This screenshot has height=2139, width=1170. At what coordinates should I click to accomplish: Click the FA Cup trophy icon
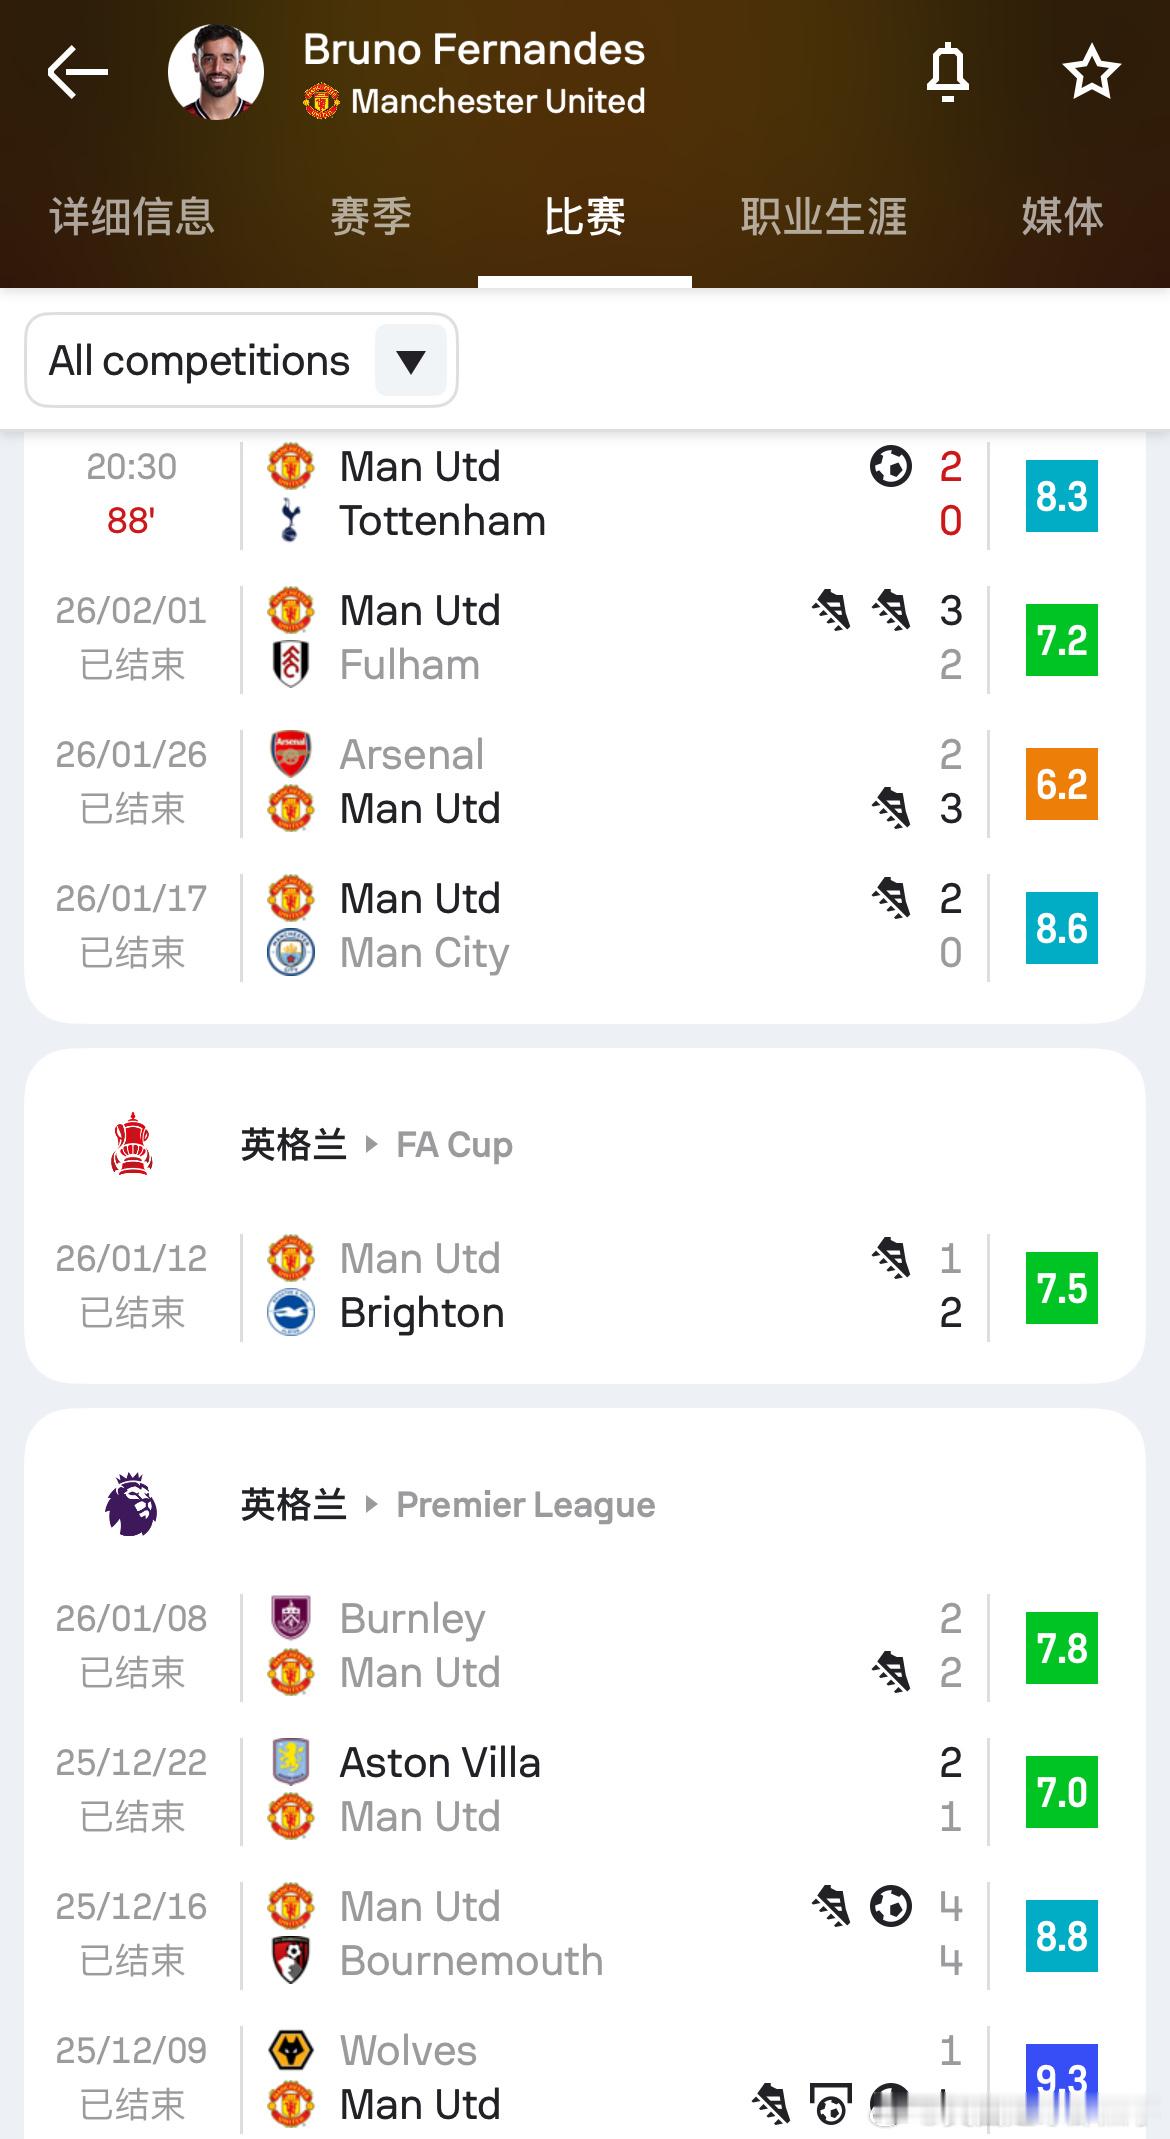click(x=131, y=1144)
